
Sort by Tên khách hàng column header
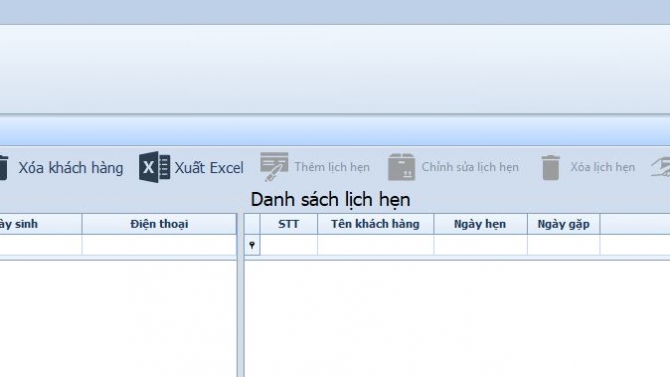(x=375, y=224)
